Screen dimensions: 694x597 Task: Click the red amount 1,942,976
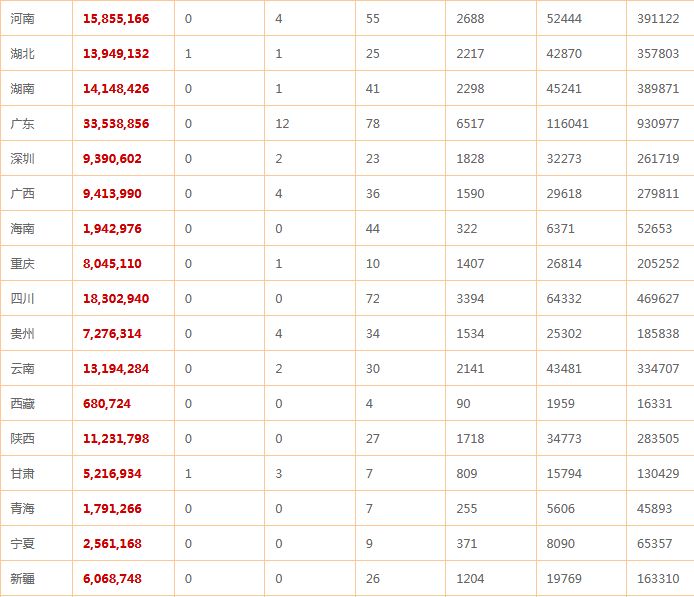point(113,228)
